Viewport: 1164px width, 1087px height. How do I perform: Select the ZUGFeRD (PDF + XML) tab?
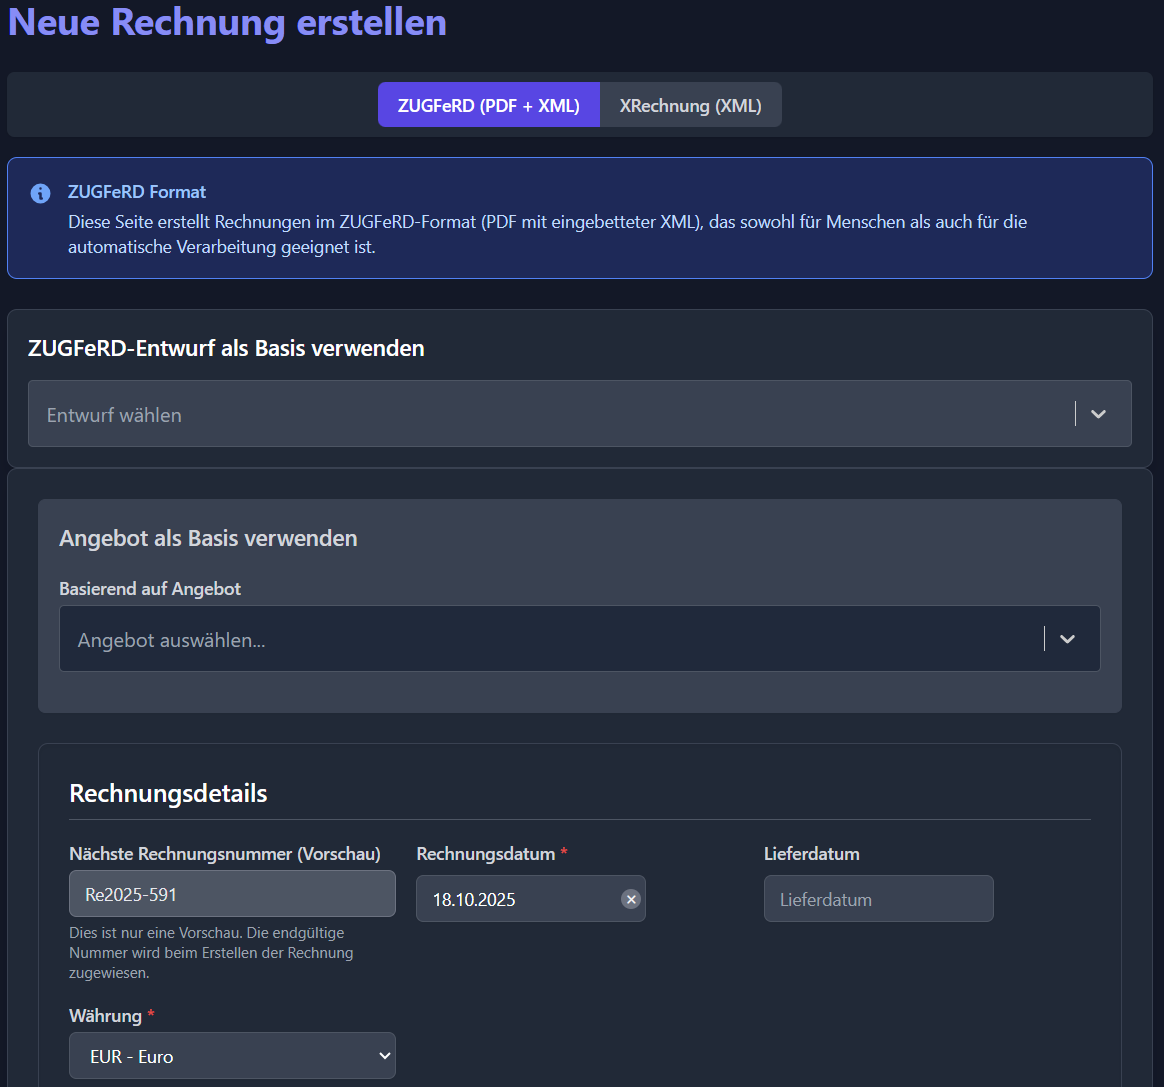tap(488, 104)
